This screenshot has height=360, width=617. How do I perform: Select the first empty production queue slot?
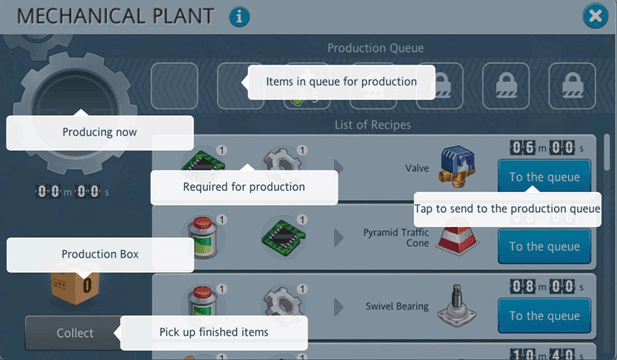point(174,86)
